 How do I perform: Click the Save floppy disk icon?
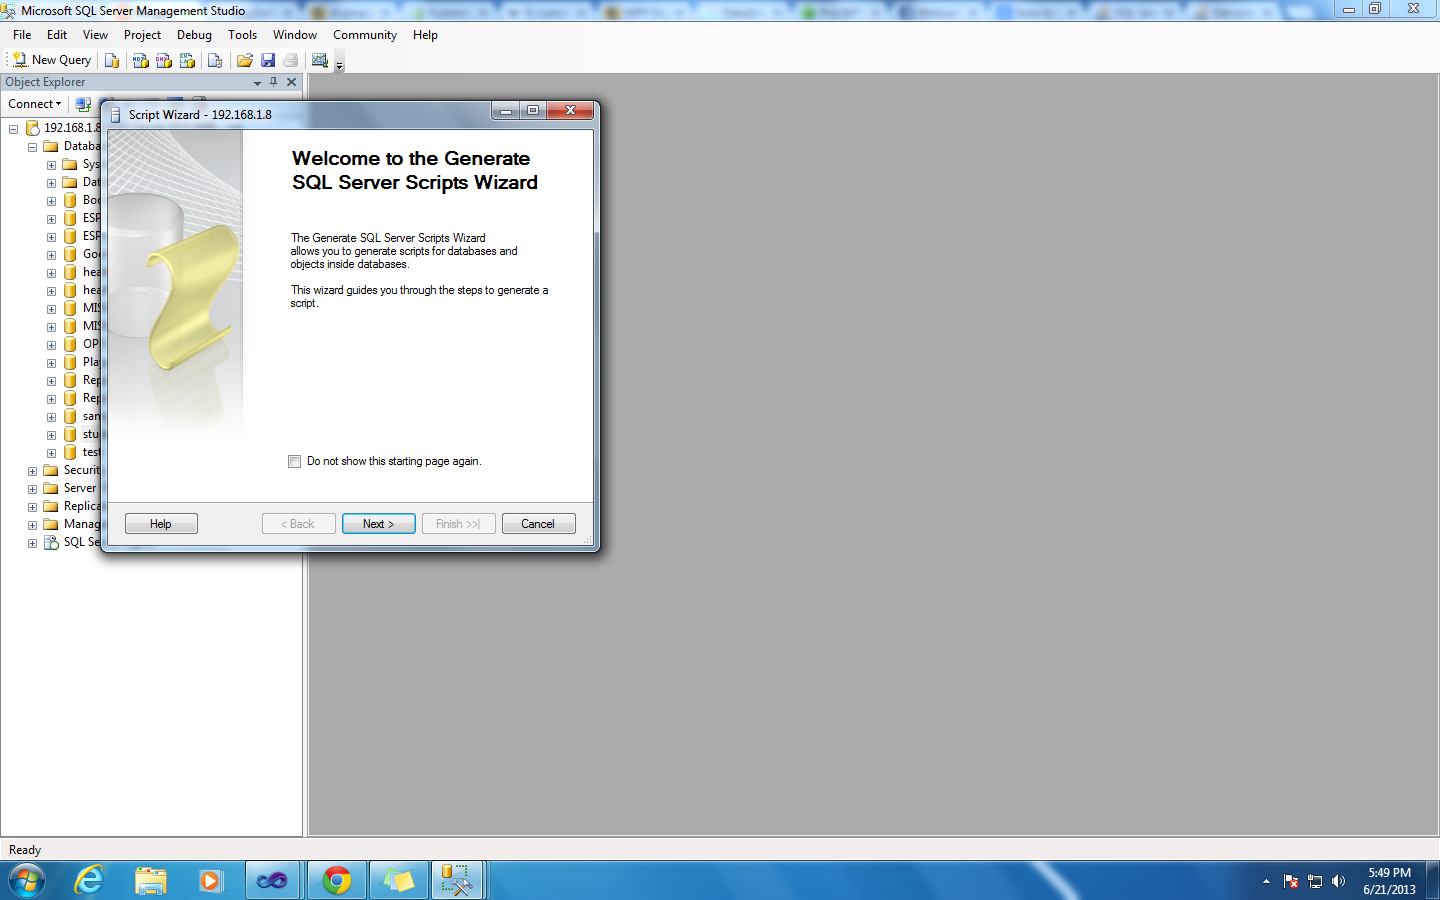click(x=268, y=61)
